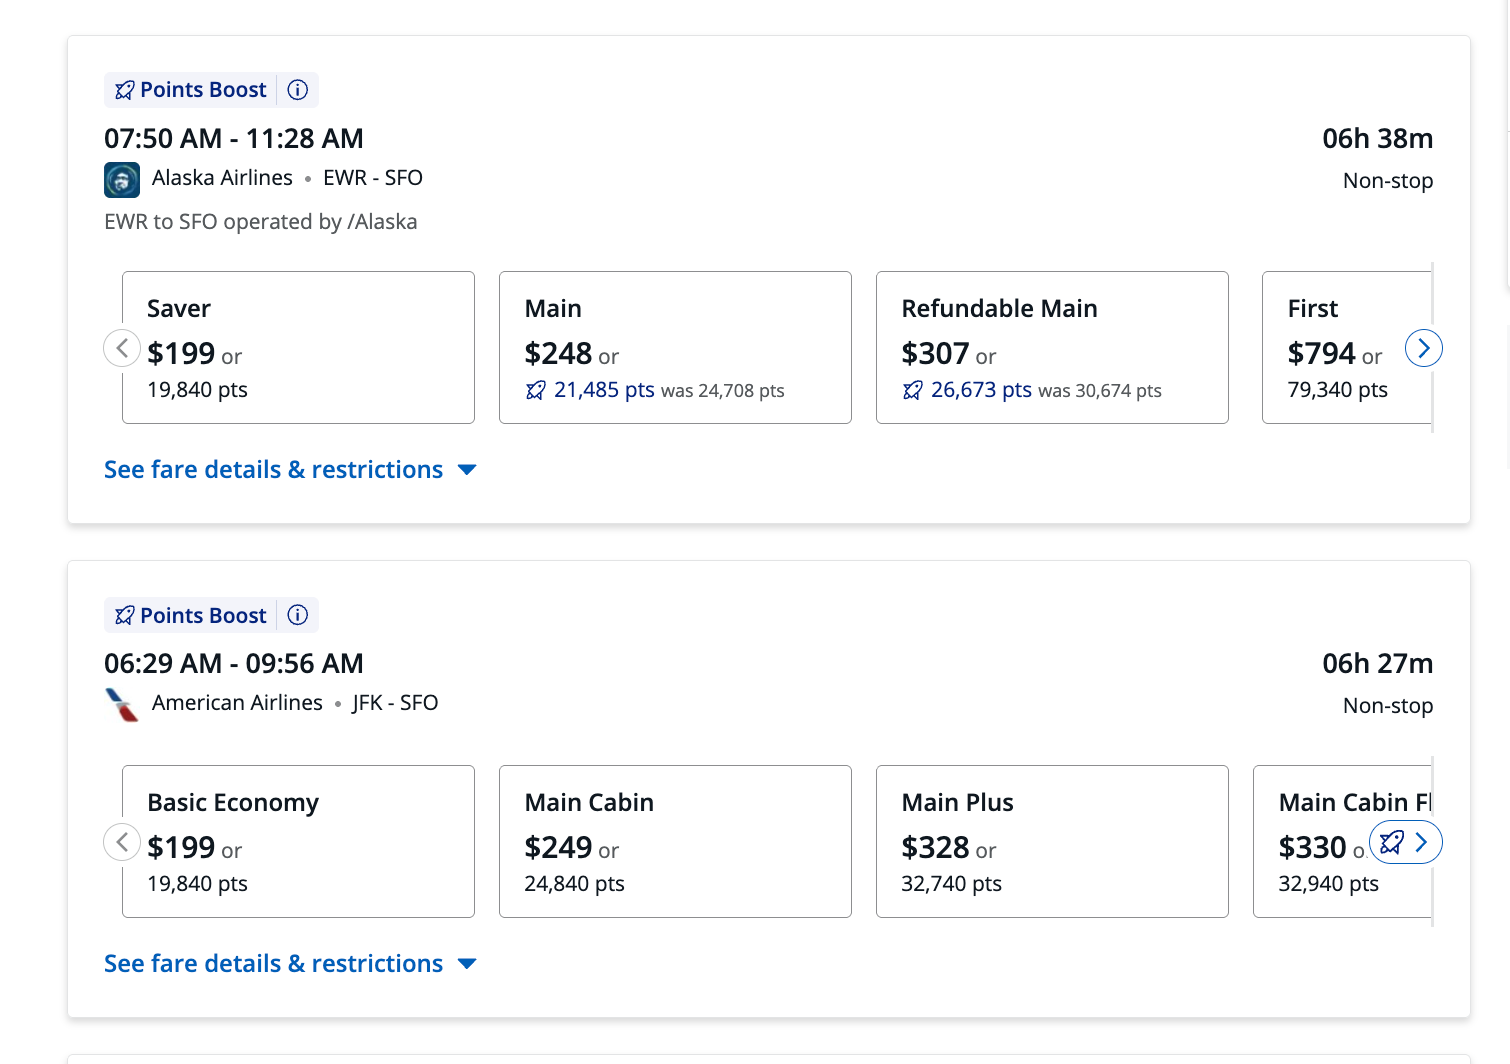
Task: Choose the First fare for $794
Action: [1347, 347]
